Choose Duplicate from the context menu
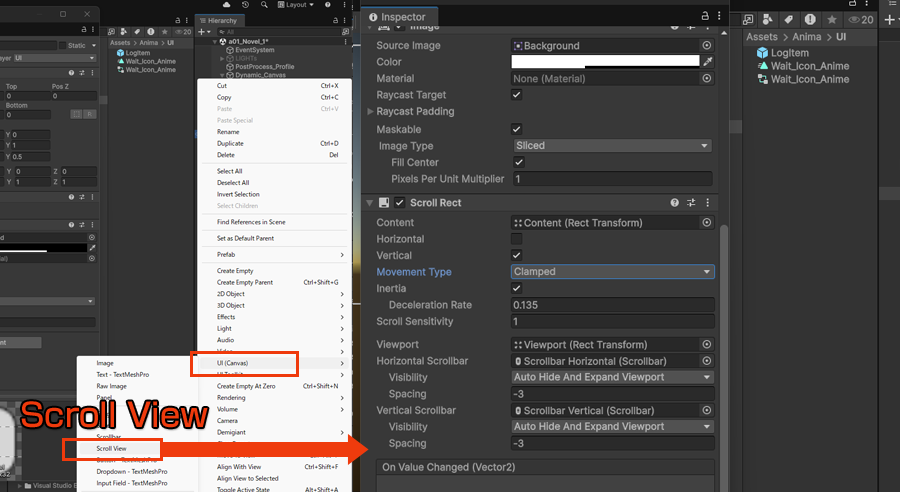This screenshot has height=492, width=900. click(230, 143)
